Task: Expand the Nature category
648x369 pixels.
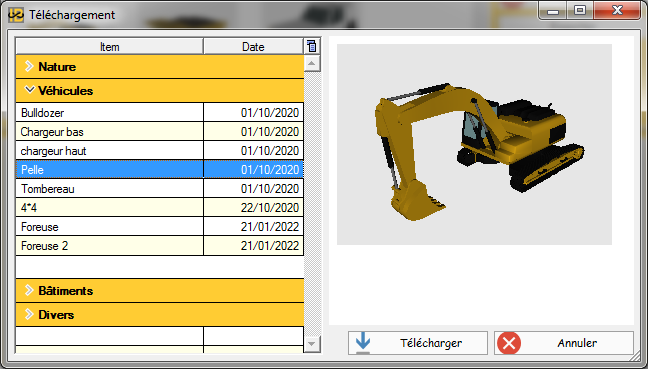Action: pyautogui.click(x=29, y=66)
